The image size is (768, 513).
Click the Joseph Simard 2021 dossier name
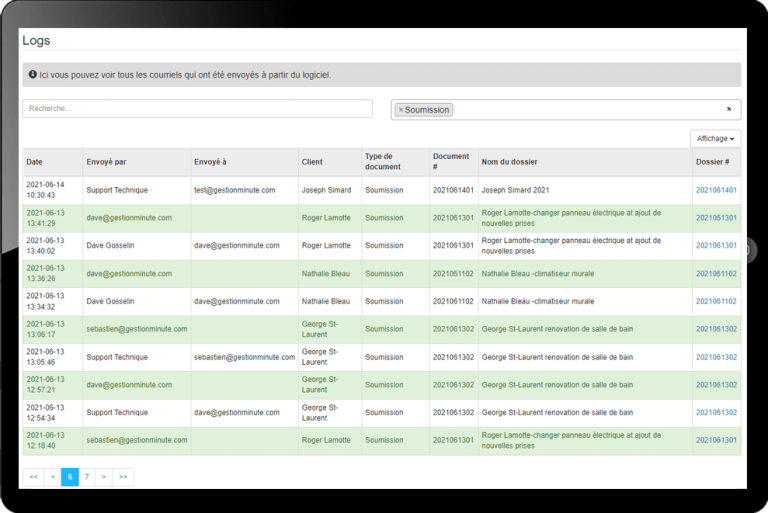[x=515, y=190]
